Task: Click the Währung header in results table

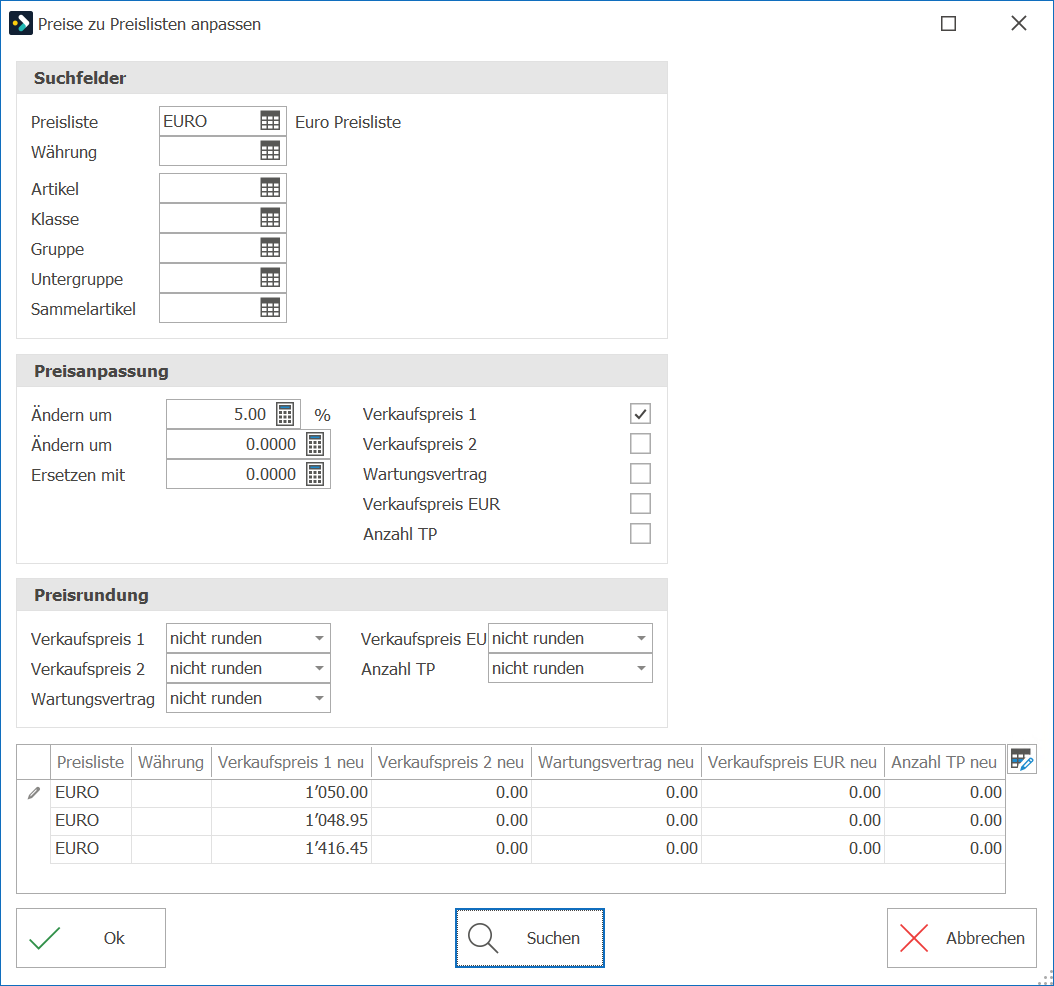Action: click(x=171, y=762)
